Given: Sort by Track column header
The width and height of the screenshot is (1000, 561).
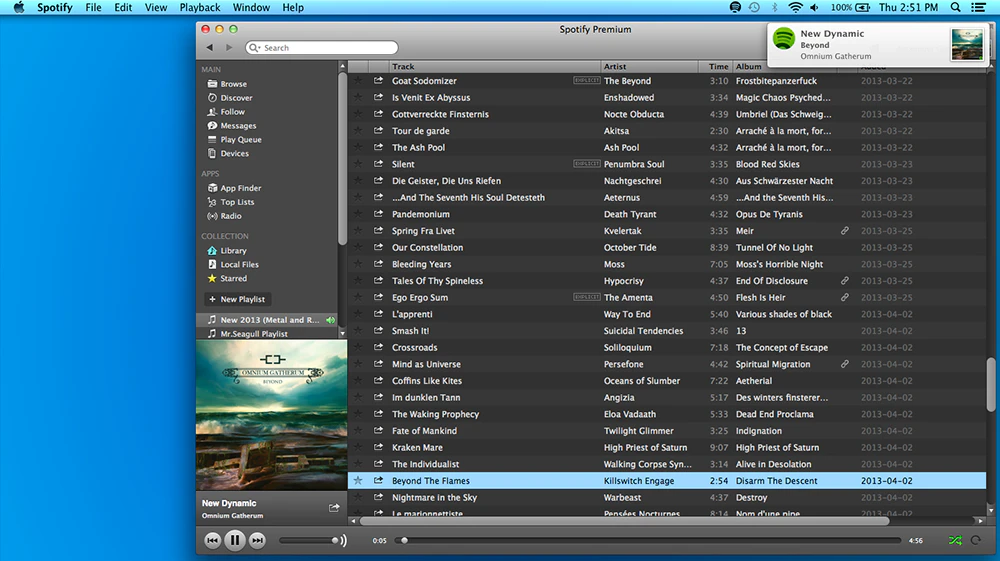Looking at the screenshot, I should click(x=495, y=66).
